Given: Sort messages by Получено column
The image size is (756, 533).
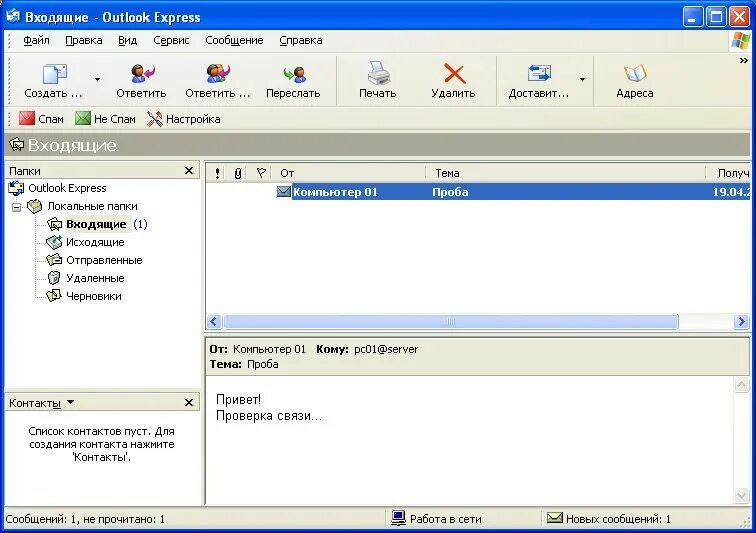Looking at the screenshot, I should point(729,173).
